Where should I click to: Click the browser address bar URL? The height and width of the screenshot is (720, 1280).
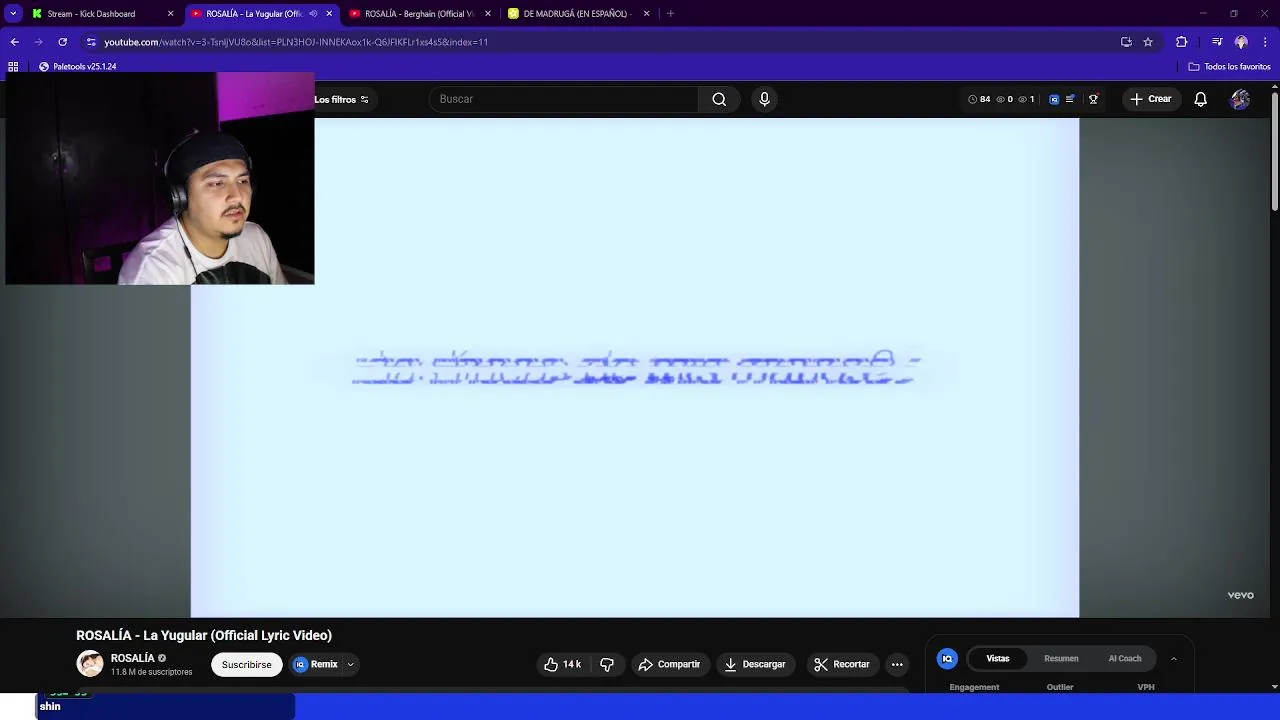296,42
